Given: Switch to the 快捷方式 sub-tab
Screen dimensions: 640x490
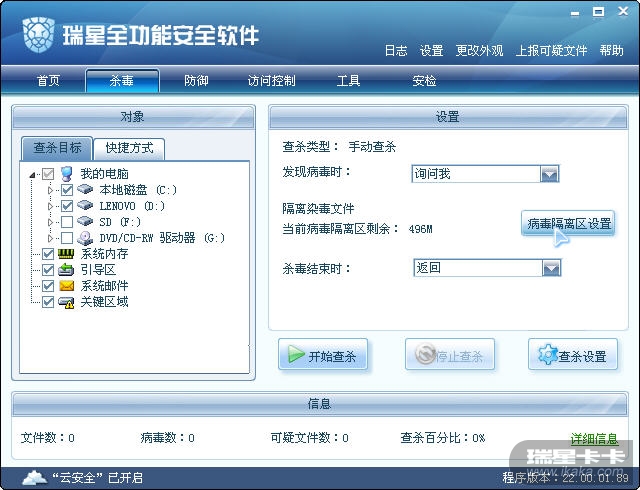Looking at the screenshot, I should coord(129,148).
